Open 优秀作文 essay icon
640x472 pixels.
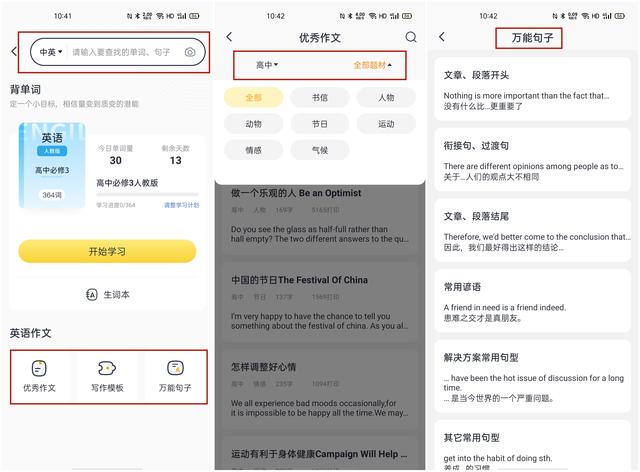[x=39, y=368]
